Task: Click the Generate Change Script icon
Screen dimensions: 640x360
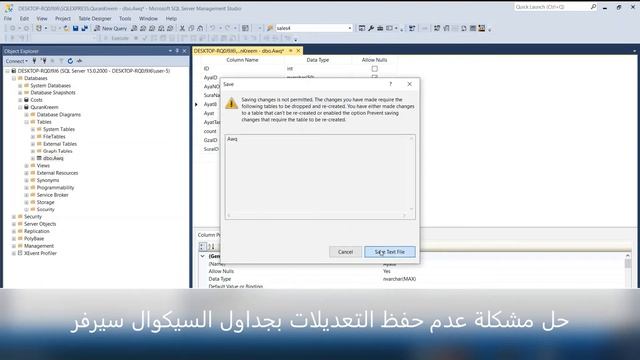Action: tap(412, 28)
